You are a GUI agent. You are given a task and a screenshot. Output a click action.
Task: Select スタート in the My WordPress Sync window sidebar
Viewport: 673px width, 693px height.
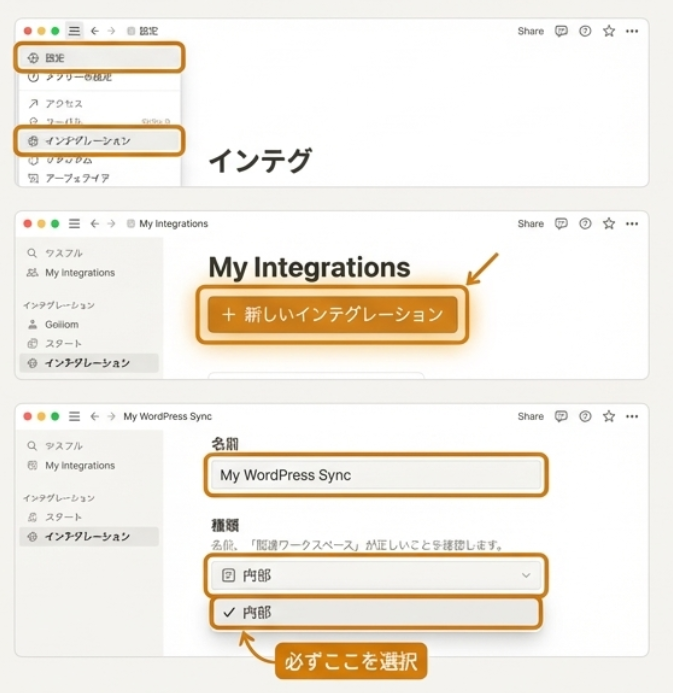point(64,517)
